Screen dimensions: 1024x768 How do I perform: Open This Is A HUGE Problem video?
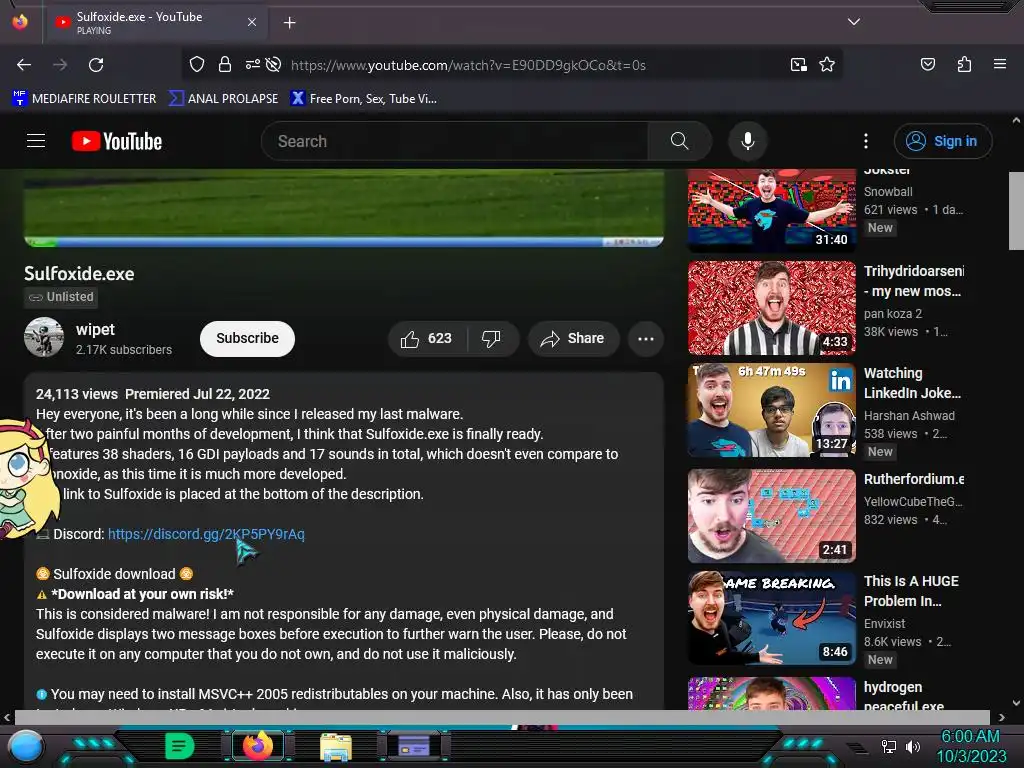911,591
